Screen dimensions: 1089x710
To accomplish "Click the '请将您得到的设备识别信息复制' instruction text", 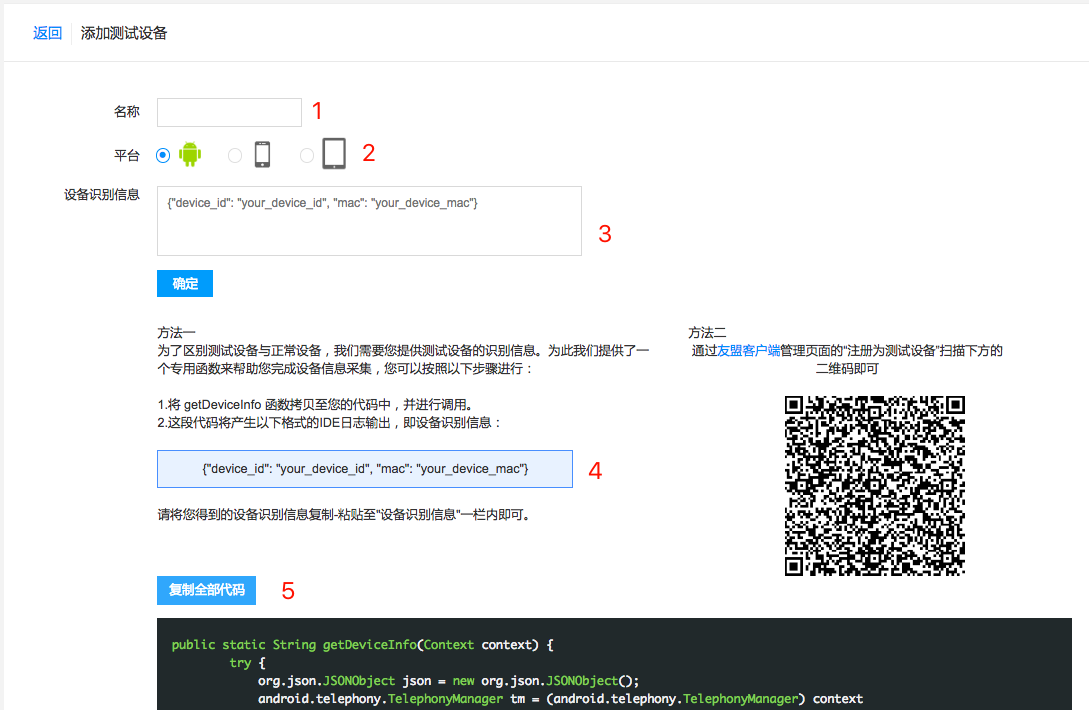I will click(x=344, y=515).
